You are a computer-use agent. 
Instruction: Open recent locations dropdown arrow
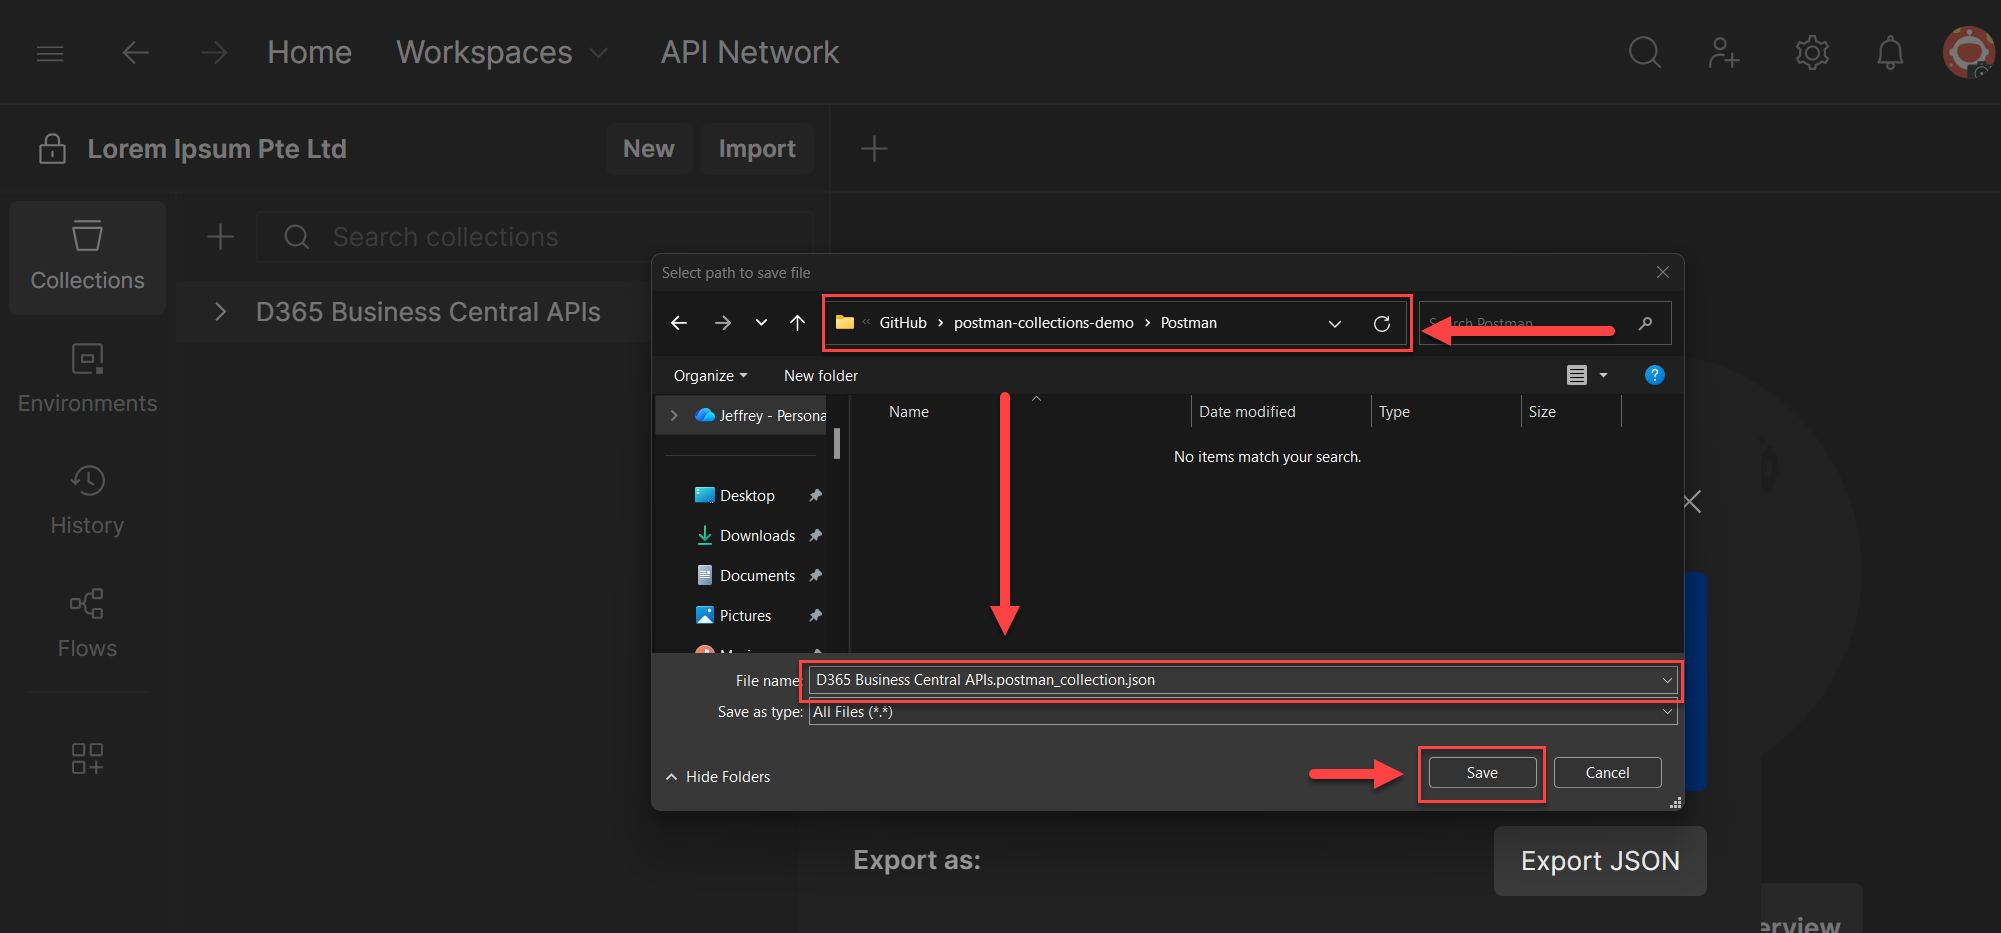pyautogui.click(x=761, y=323)
